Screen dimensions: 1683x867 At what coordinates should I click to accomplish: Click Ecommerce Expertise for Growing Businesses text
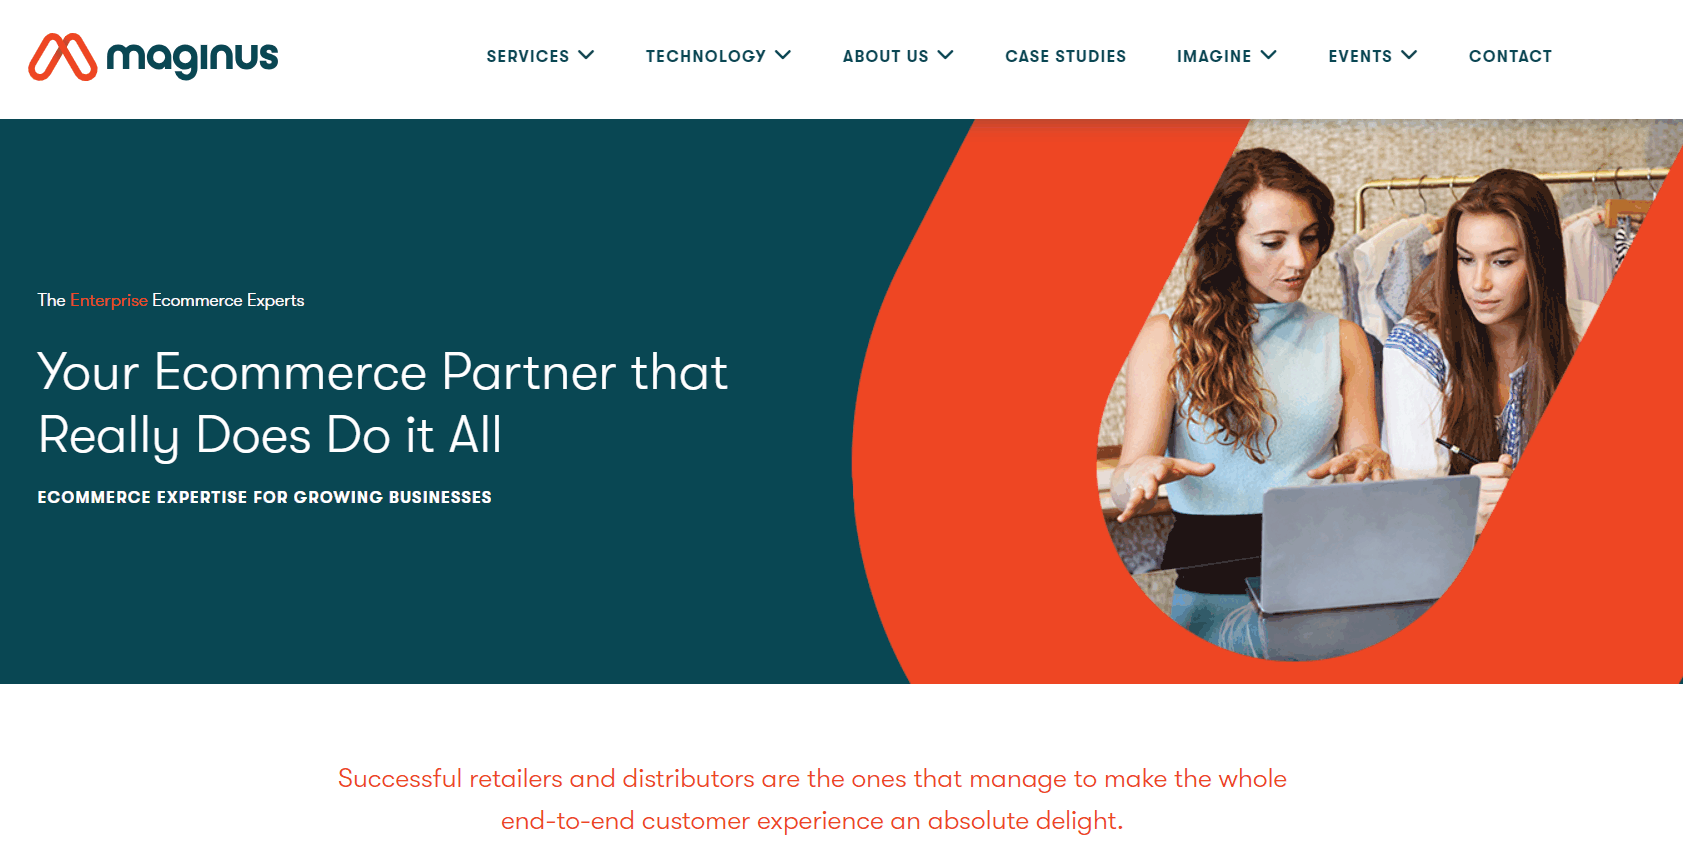tap(264, 497)
